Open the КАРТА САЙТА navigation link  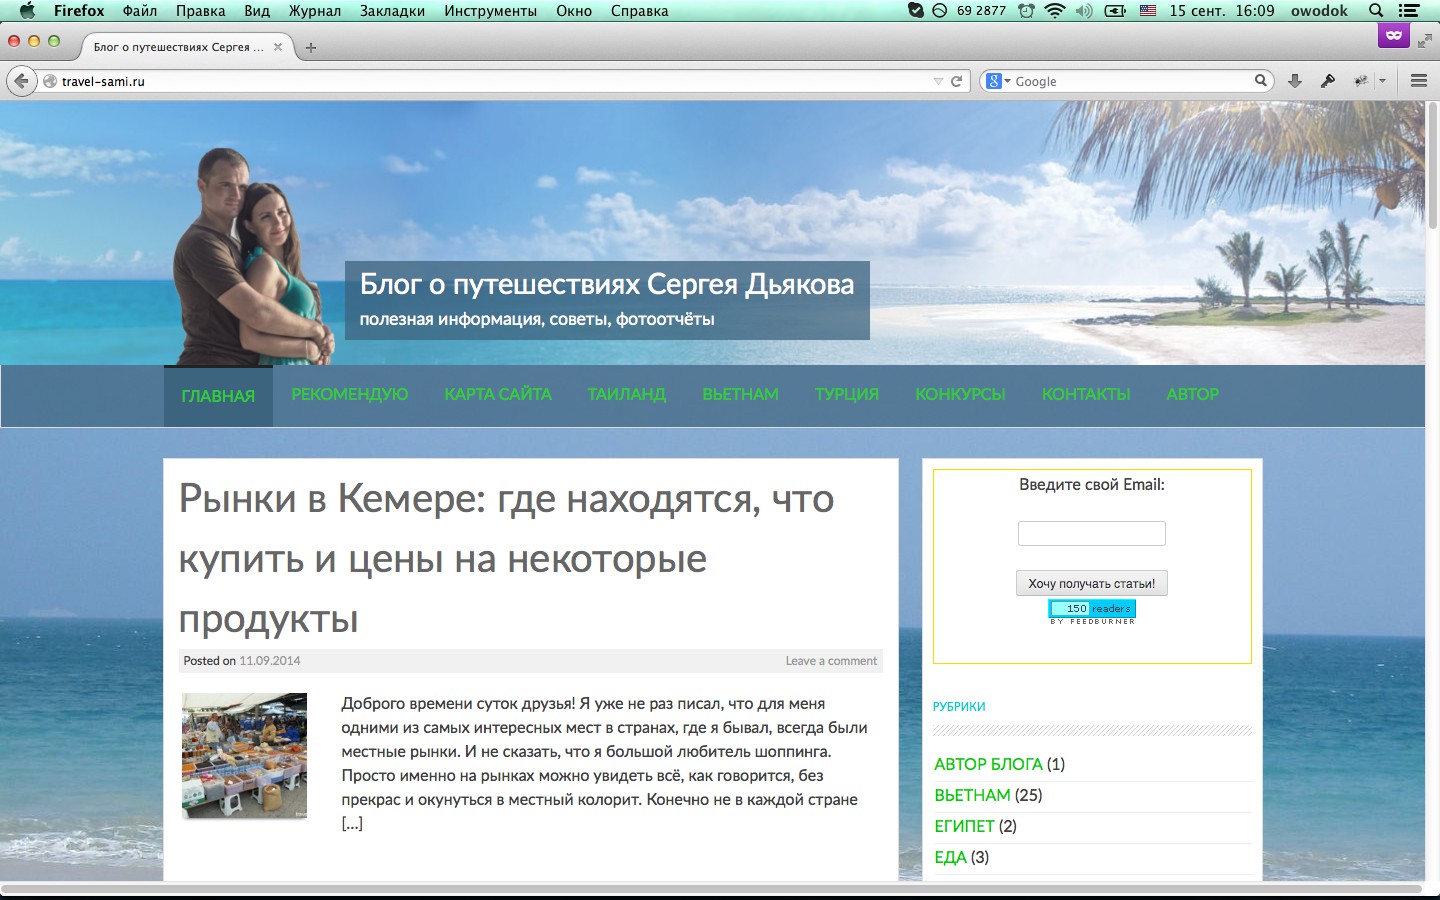(x=498, y=394)
